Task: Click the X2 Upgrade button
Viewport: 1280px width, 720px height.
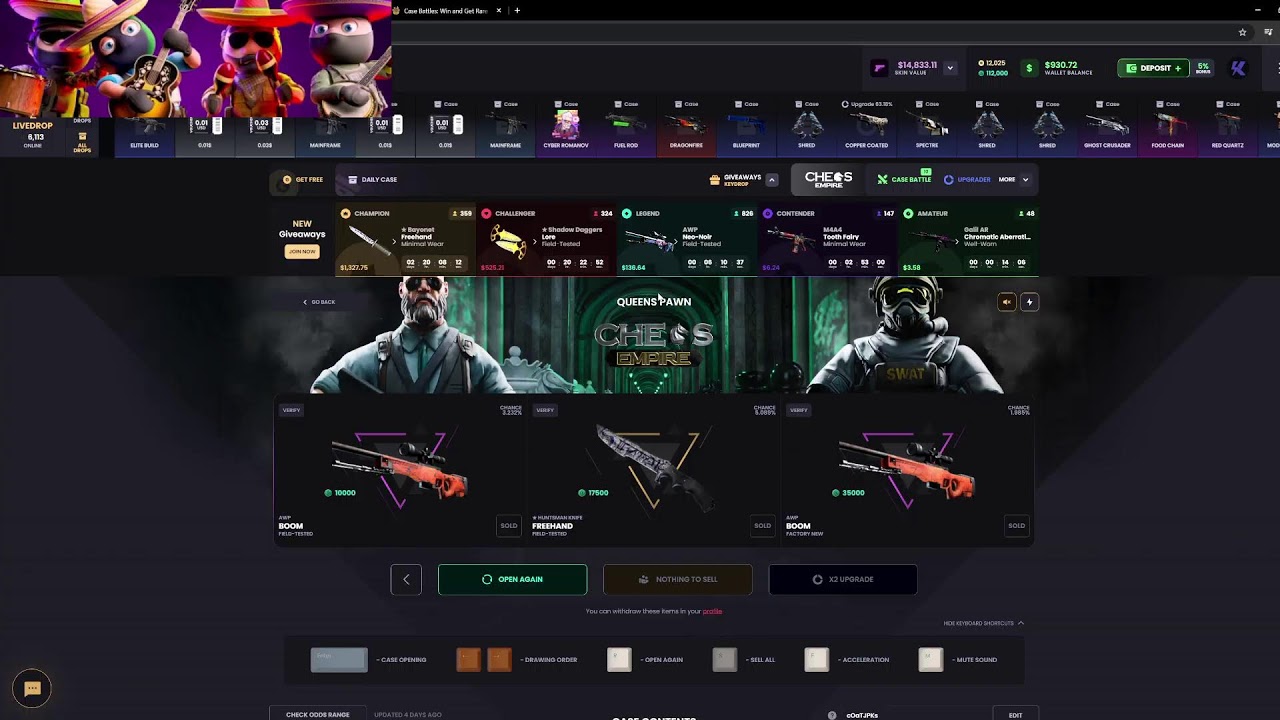Action: (x=843, y=579)
